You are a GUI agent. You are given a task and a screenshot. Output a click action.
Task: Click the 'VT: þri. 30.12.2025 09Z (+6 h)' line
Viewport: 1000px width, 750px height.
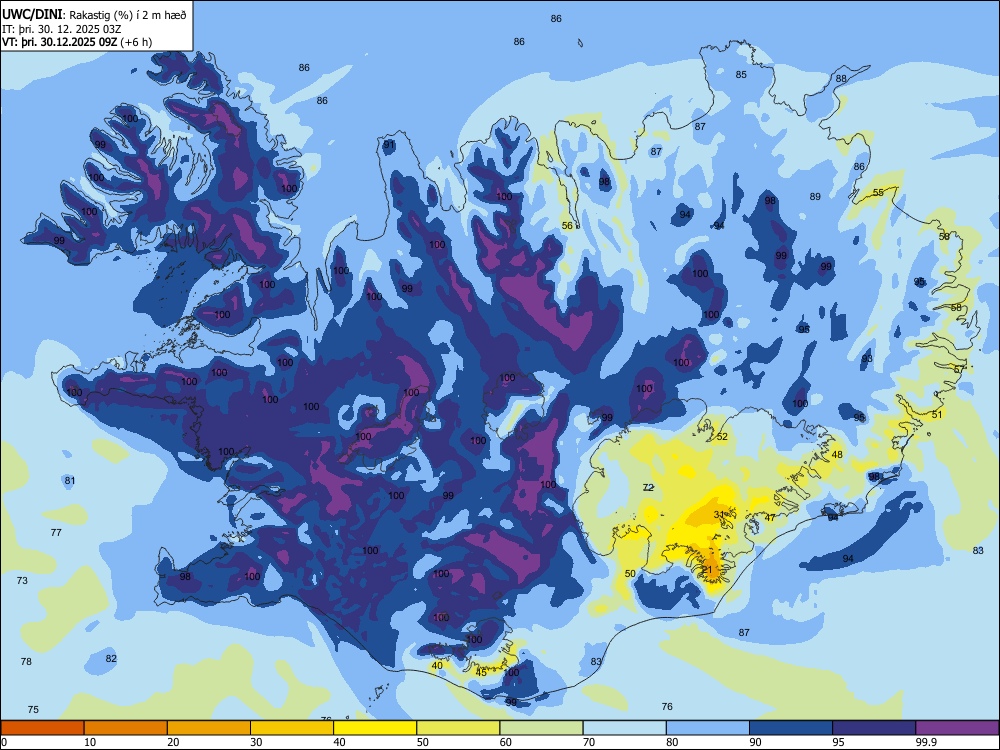[77, 42]
